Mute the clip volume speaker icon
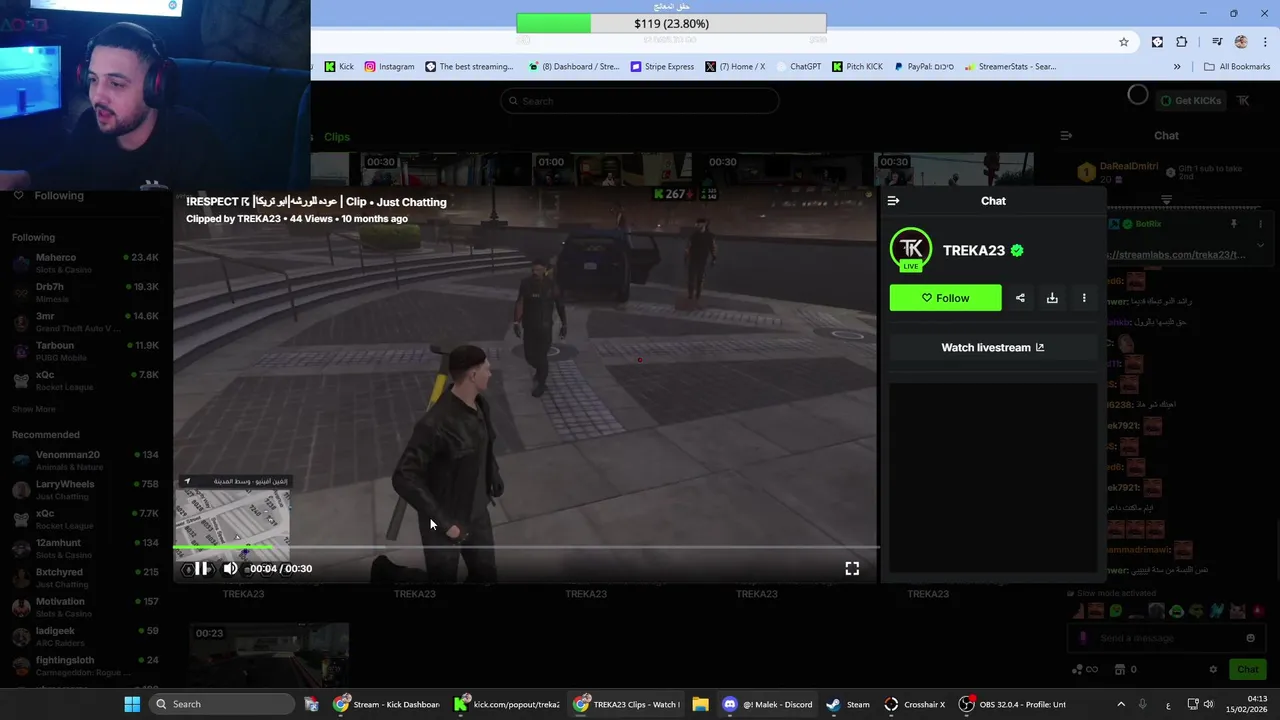1280x720 pixels. (230, 568)
